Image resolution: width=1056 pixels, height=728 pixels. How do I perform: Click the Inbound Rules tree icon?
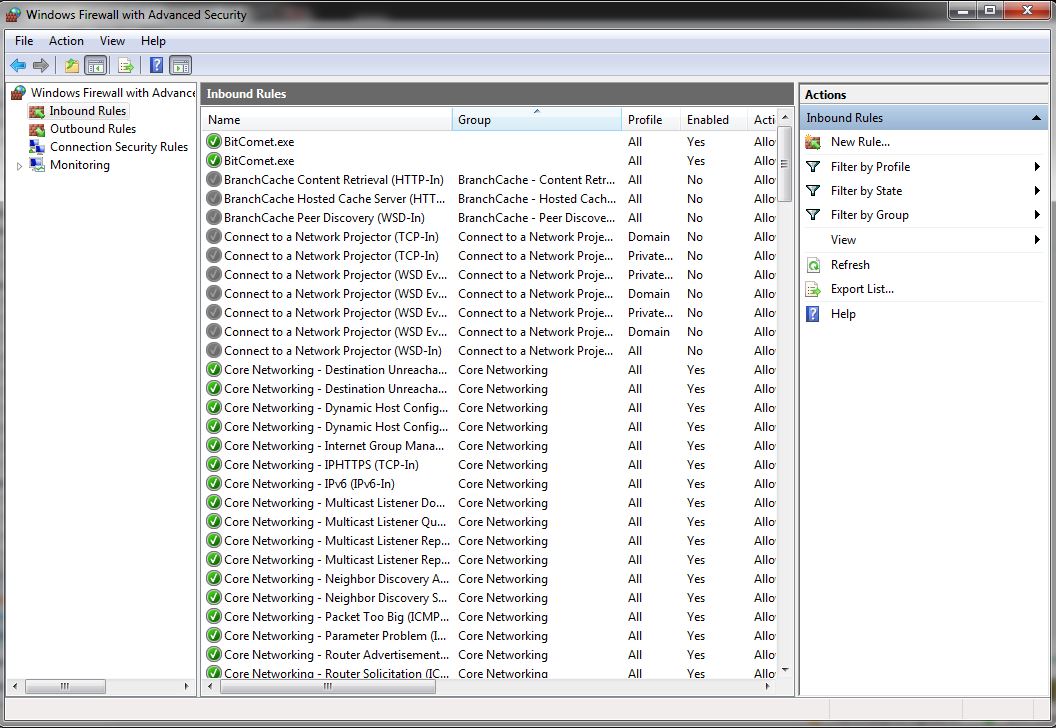(36, 111)
